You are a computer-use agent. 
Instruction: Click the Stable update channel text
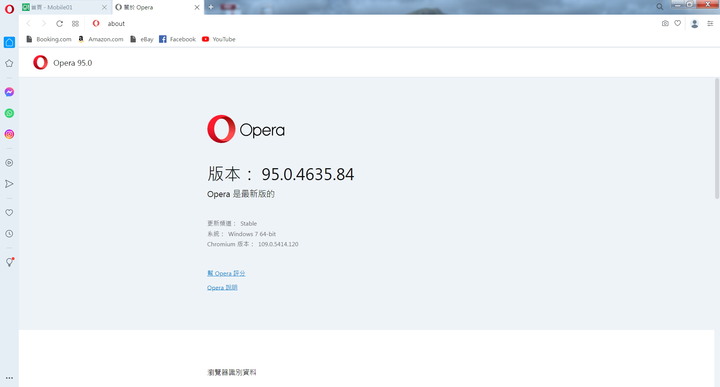click(248, 224)
